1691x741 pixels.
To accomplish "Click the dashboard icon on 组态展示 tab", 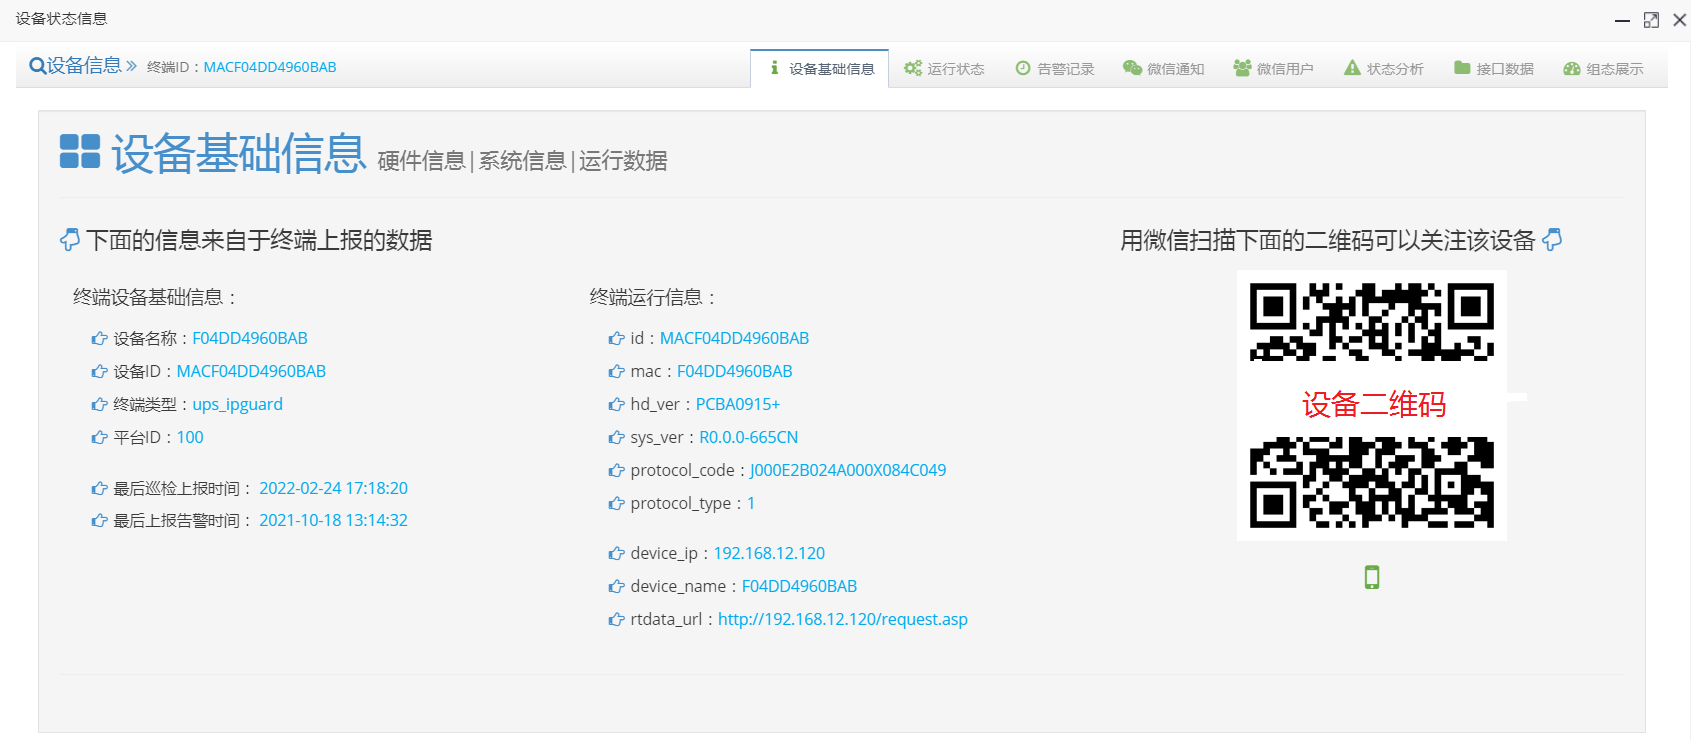I will pos(1572,68).
